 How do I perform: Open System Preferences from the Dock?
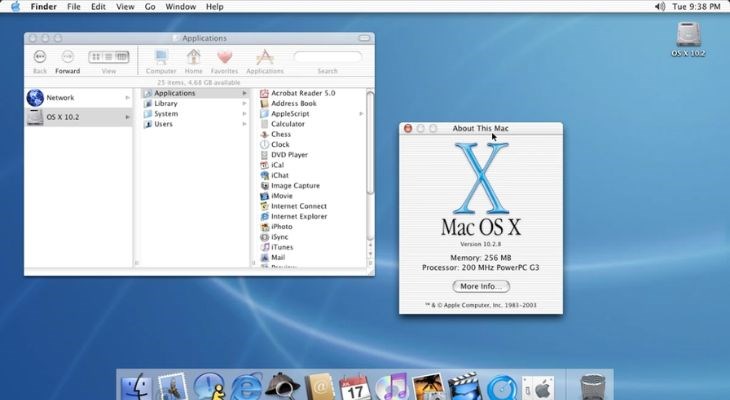(538, 387)
